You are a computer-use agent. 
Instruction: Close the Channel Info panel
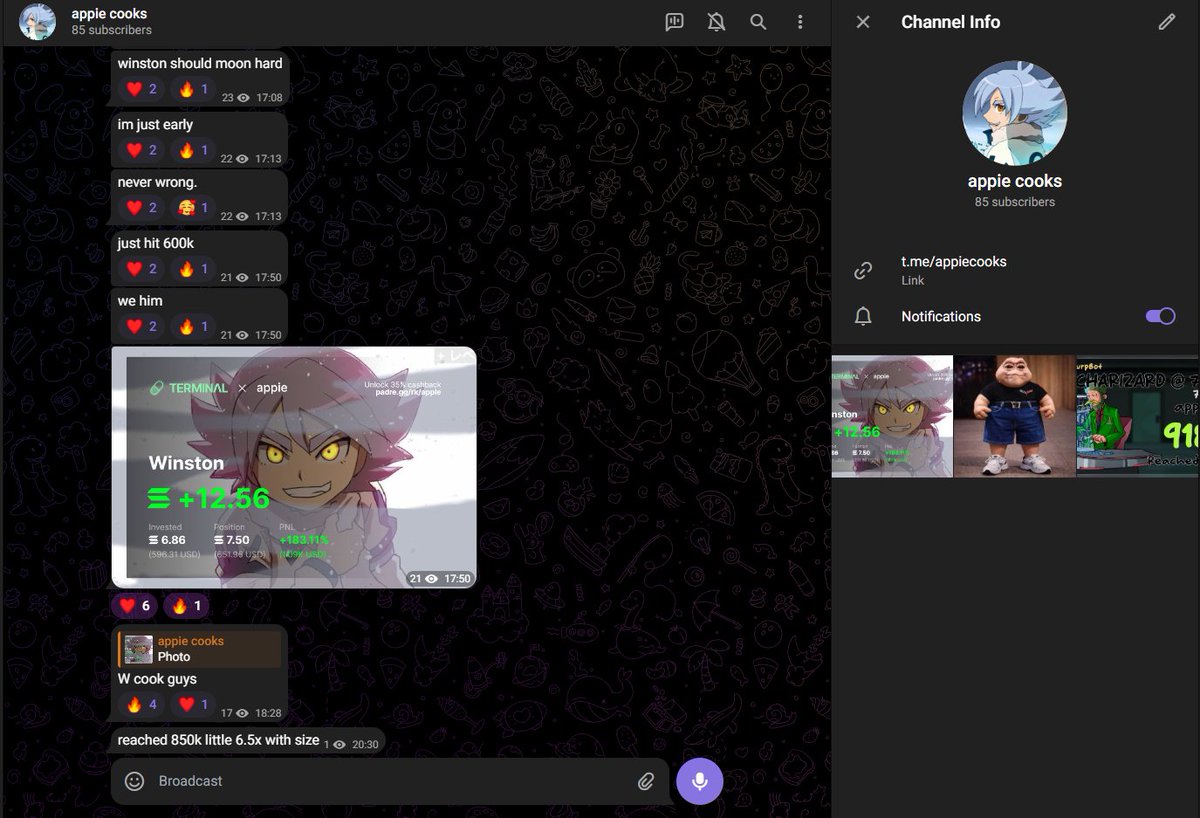(x=863, y=21)
